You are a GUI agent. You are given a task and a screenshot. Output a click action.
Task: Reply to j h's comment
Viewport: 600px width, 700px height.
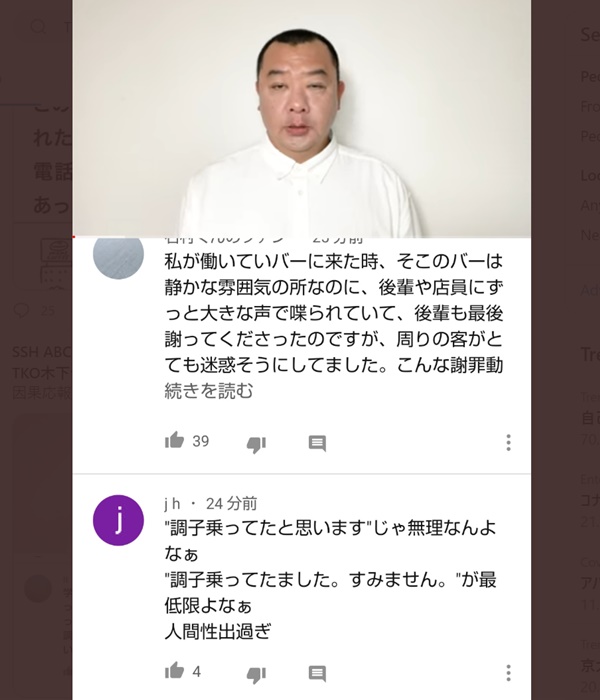click(x=317, y=674)
